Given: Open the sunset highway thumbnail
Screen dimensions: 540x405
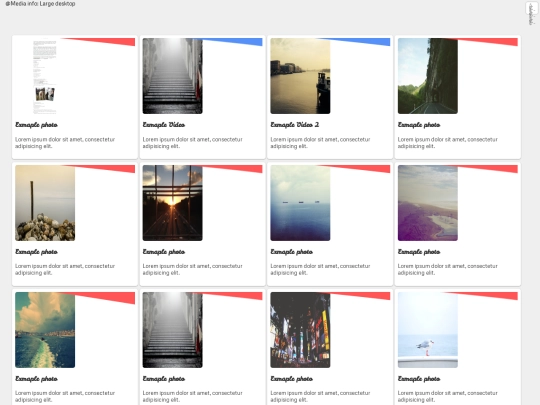Looking at the screenshot, I should (173, 203).
